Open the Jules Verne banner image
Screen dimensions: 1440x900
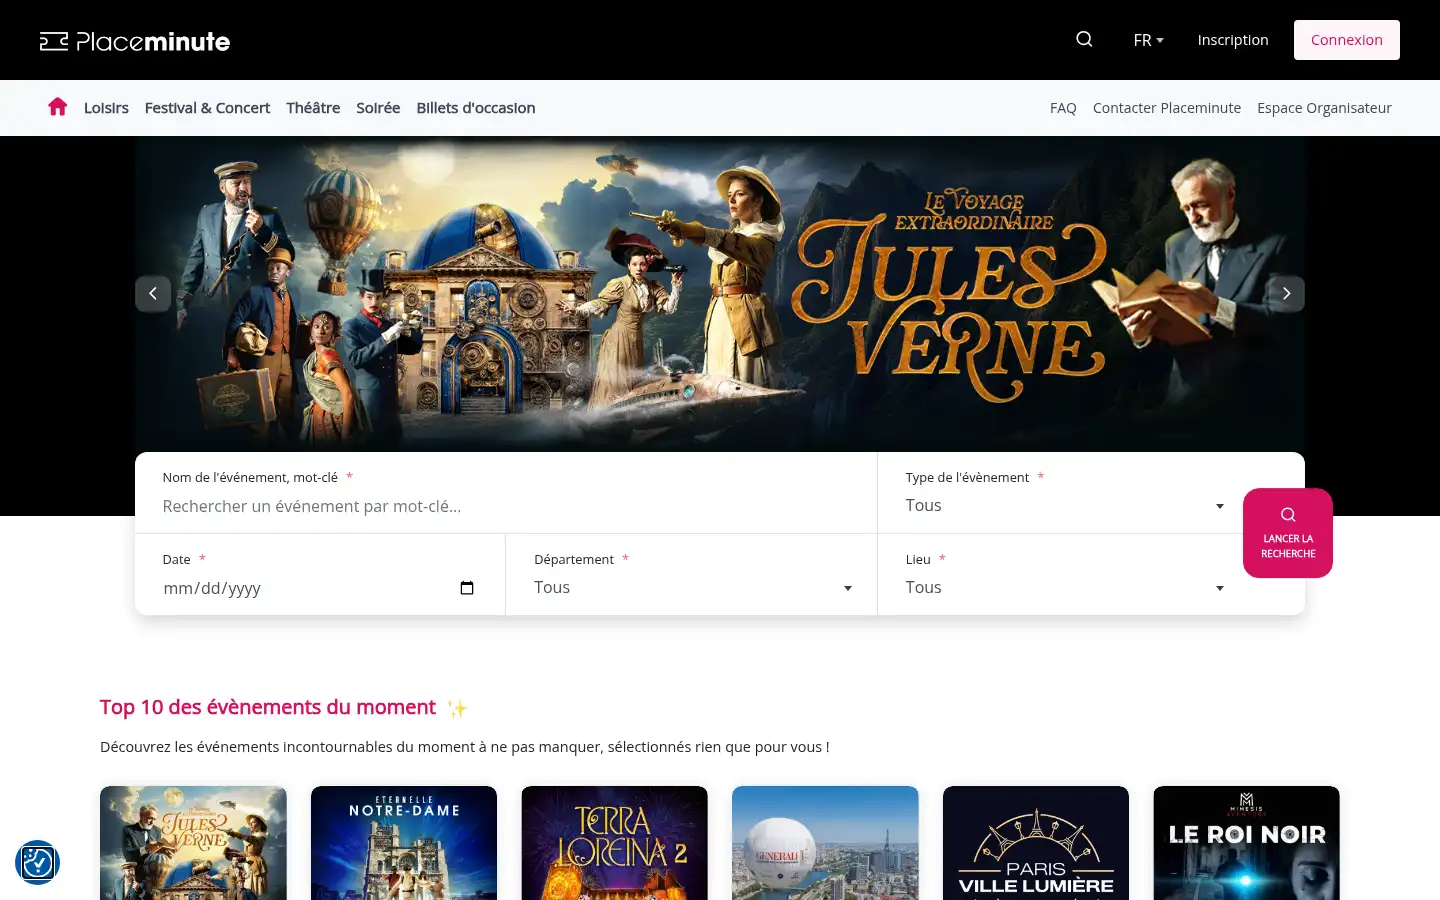coord(720,294)
